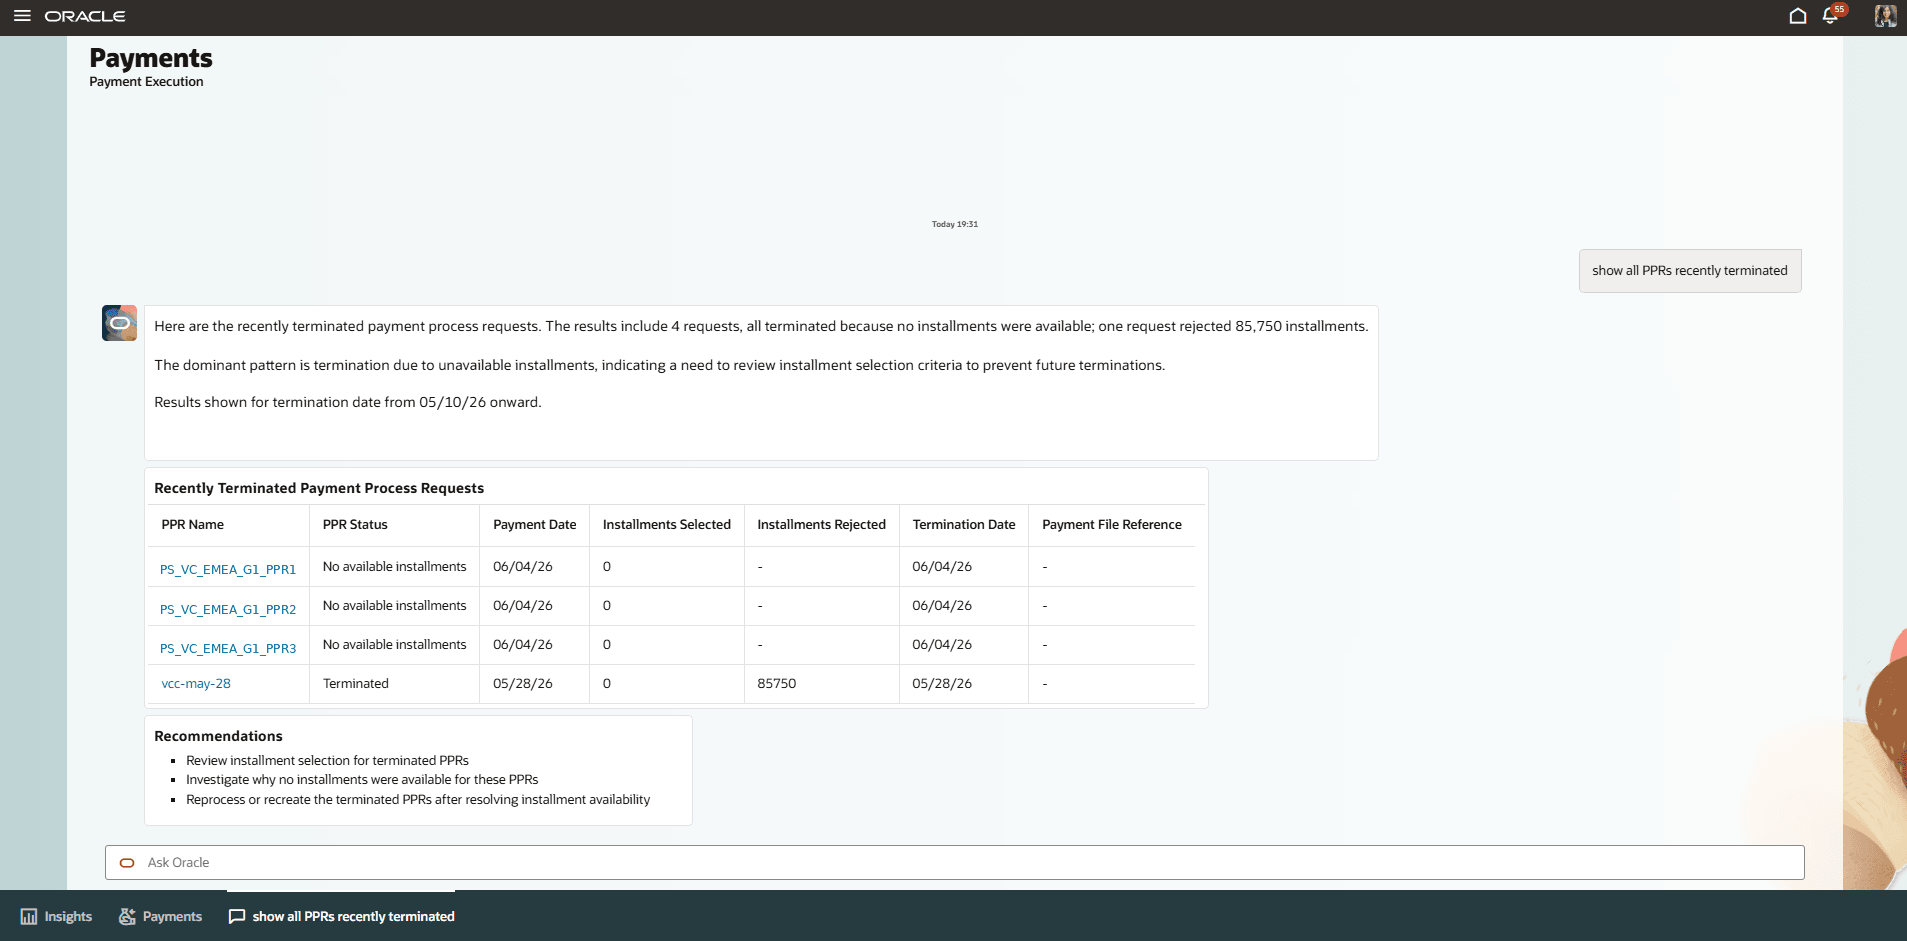Viewport: 1907px width, 941px height.
Task: Click the Recommendations heading
Action: (x=218, y=736)
